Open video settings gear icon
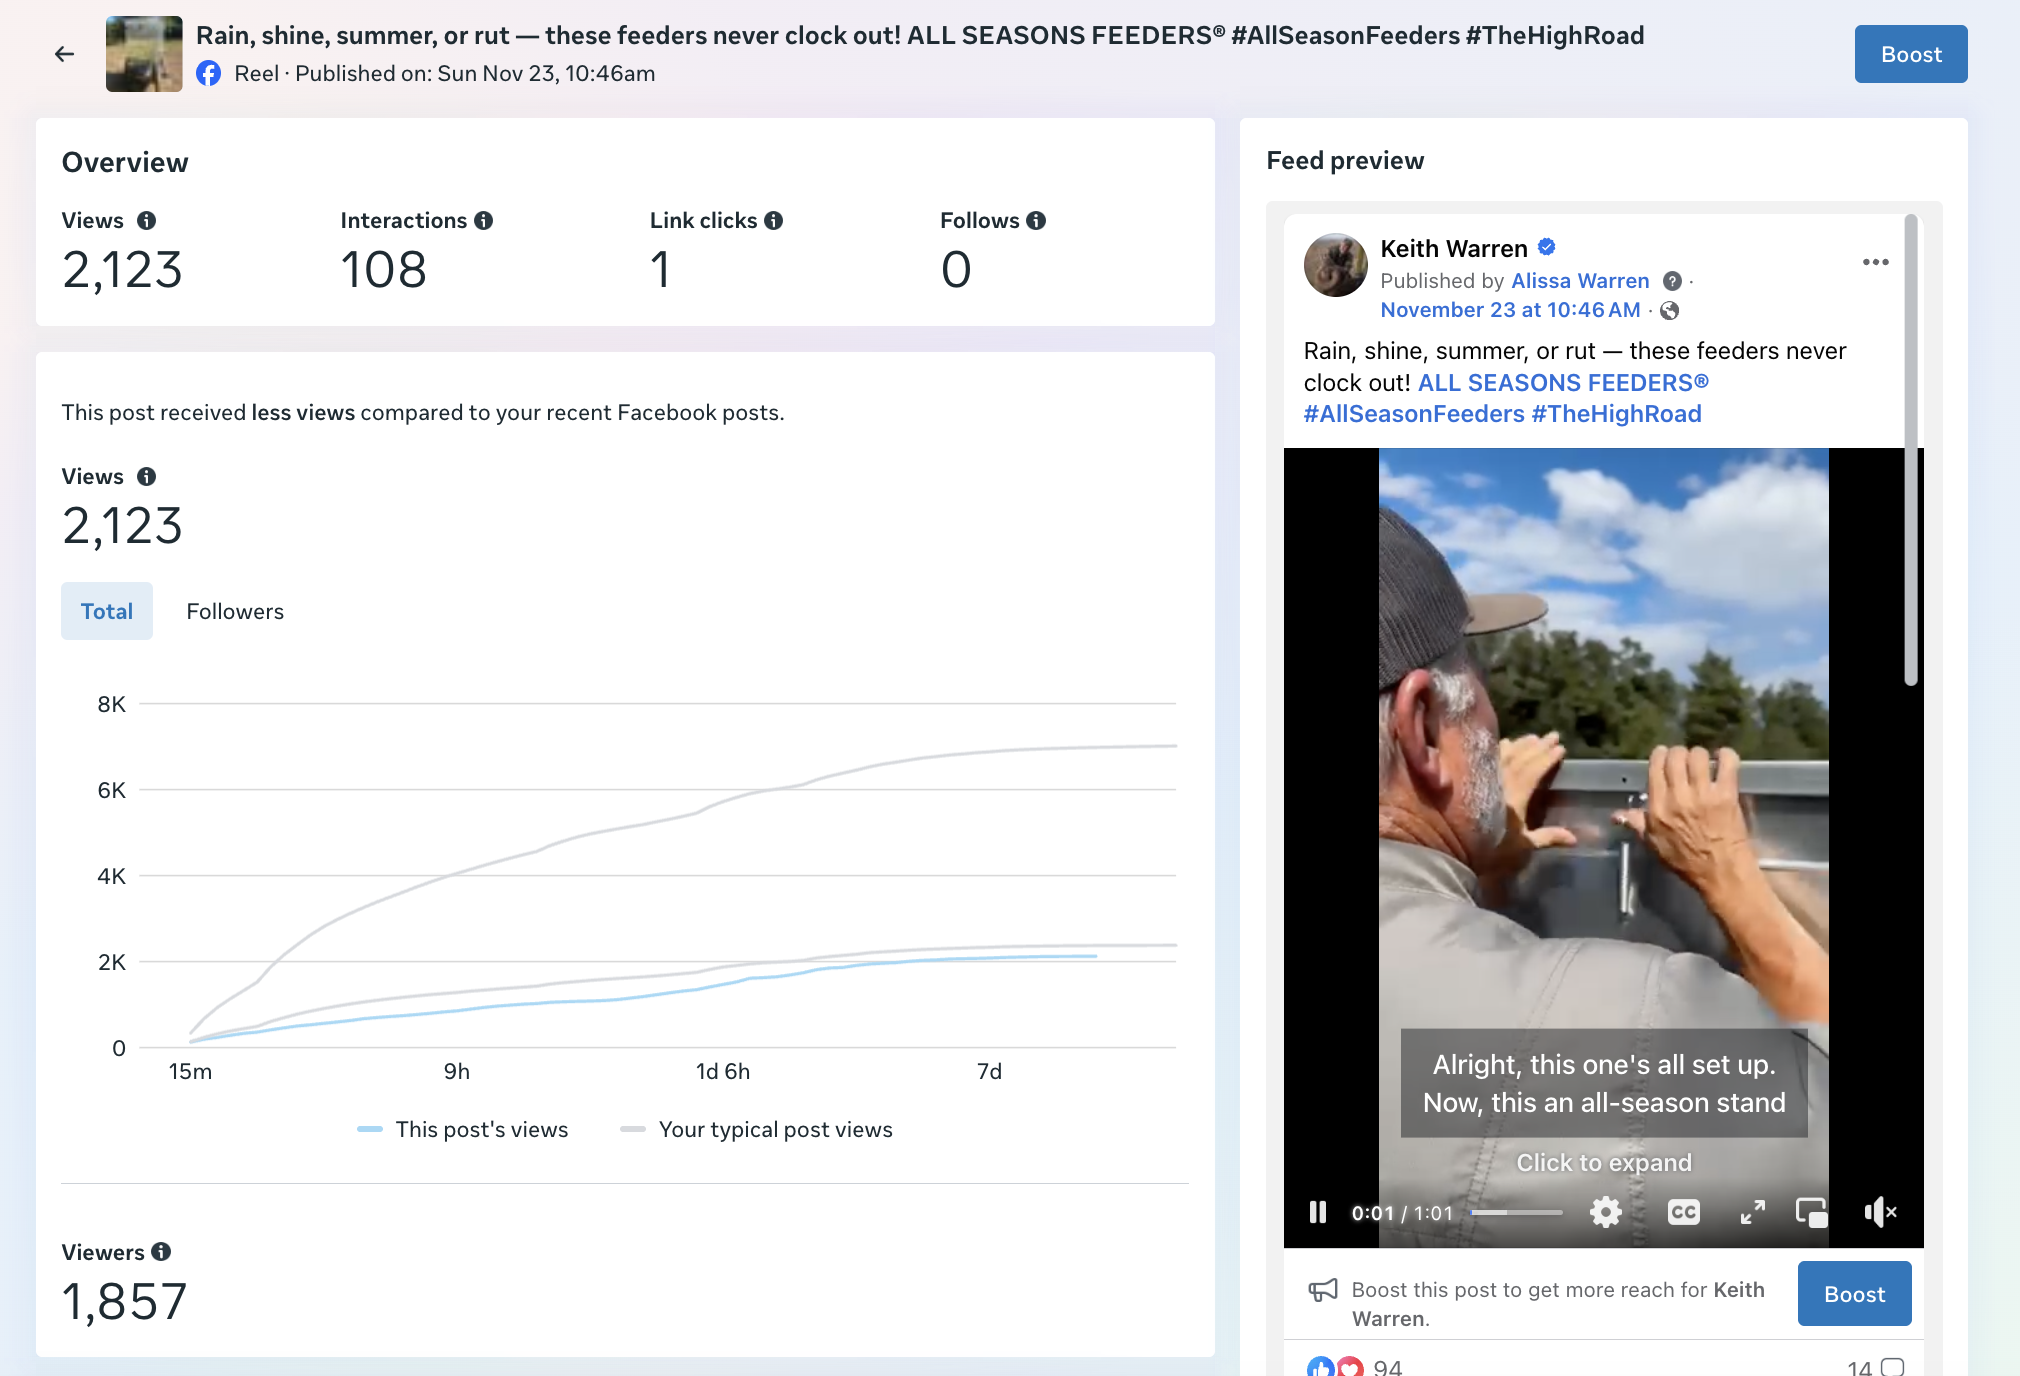This screenshot has height=1376, width=2020. (x=1605, y=1212)
